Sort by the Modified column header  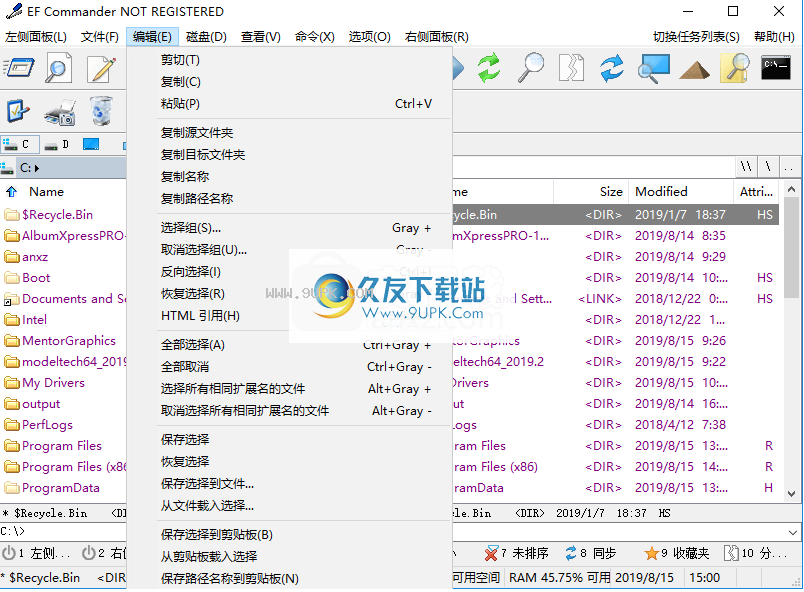coord(681,192)
